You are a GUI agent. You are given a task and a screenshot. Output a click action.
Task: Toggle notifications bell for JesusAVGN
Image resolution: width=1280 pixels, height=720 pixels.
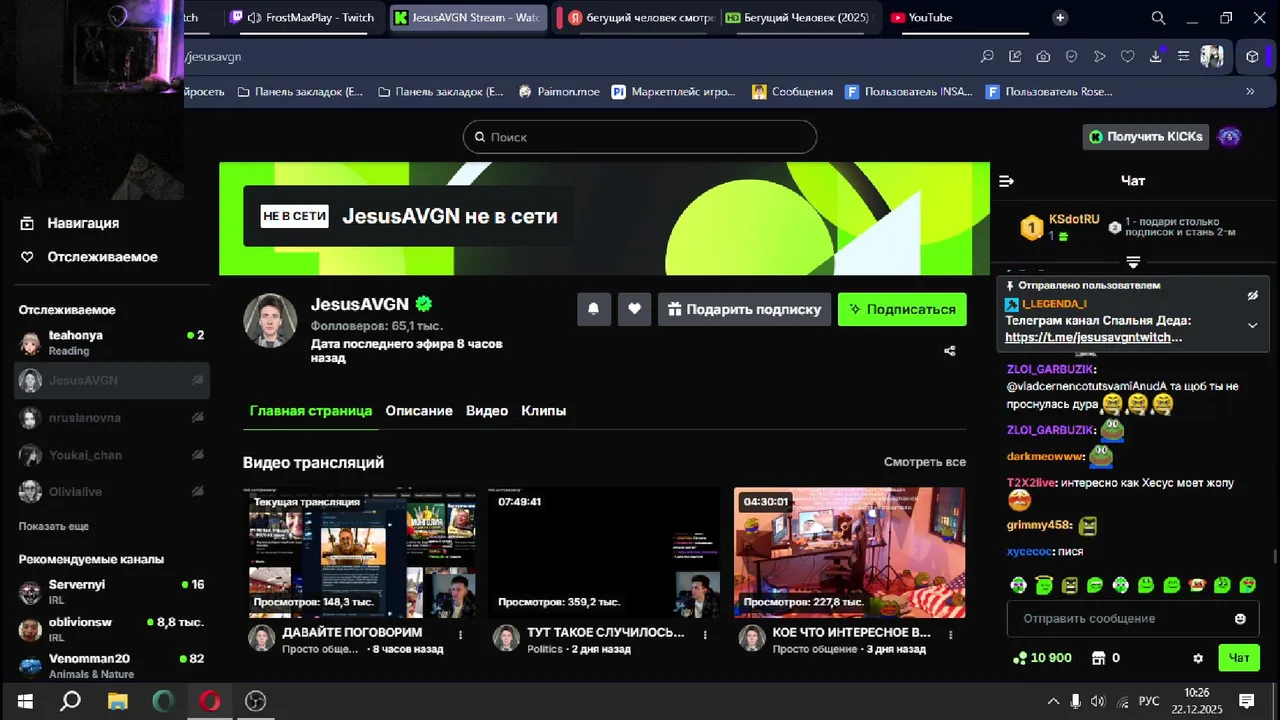593,309
